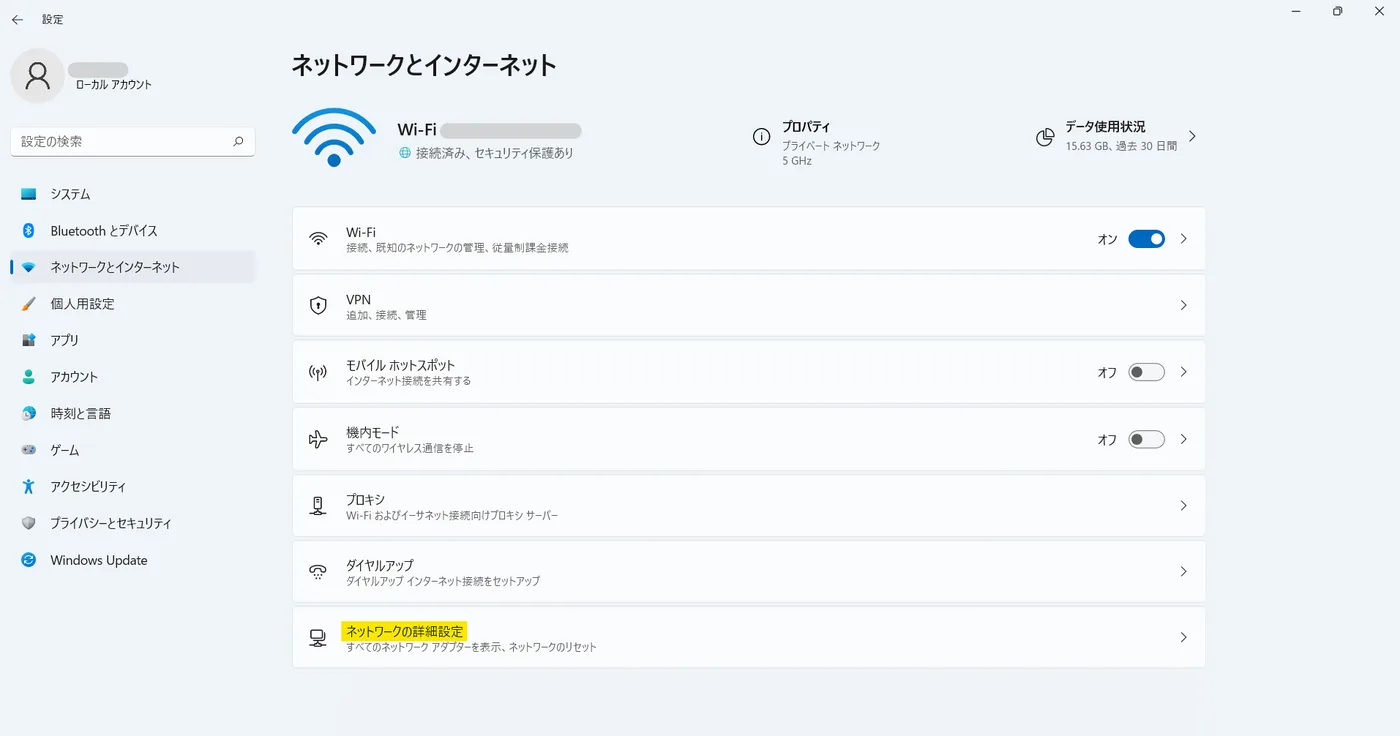Click the 5 GHz band text
Screen dimensions: 1400x736
(x=797, y=160)
